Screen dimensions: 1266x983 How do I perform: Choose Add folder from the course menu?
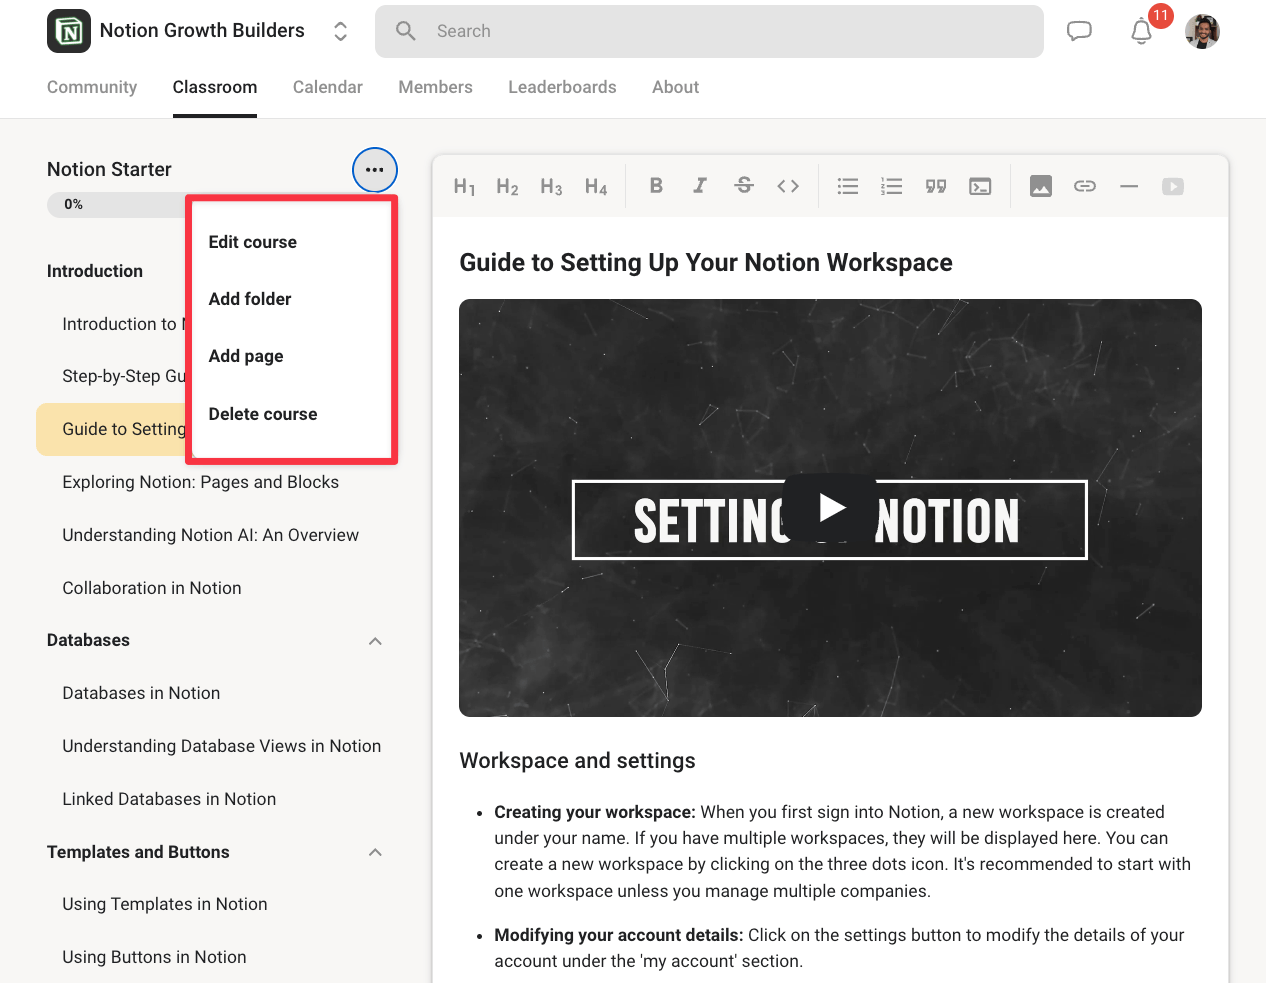point(250,299)
